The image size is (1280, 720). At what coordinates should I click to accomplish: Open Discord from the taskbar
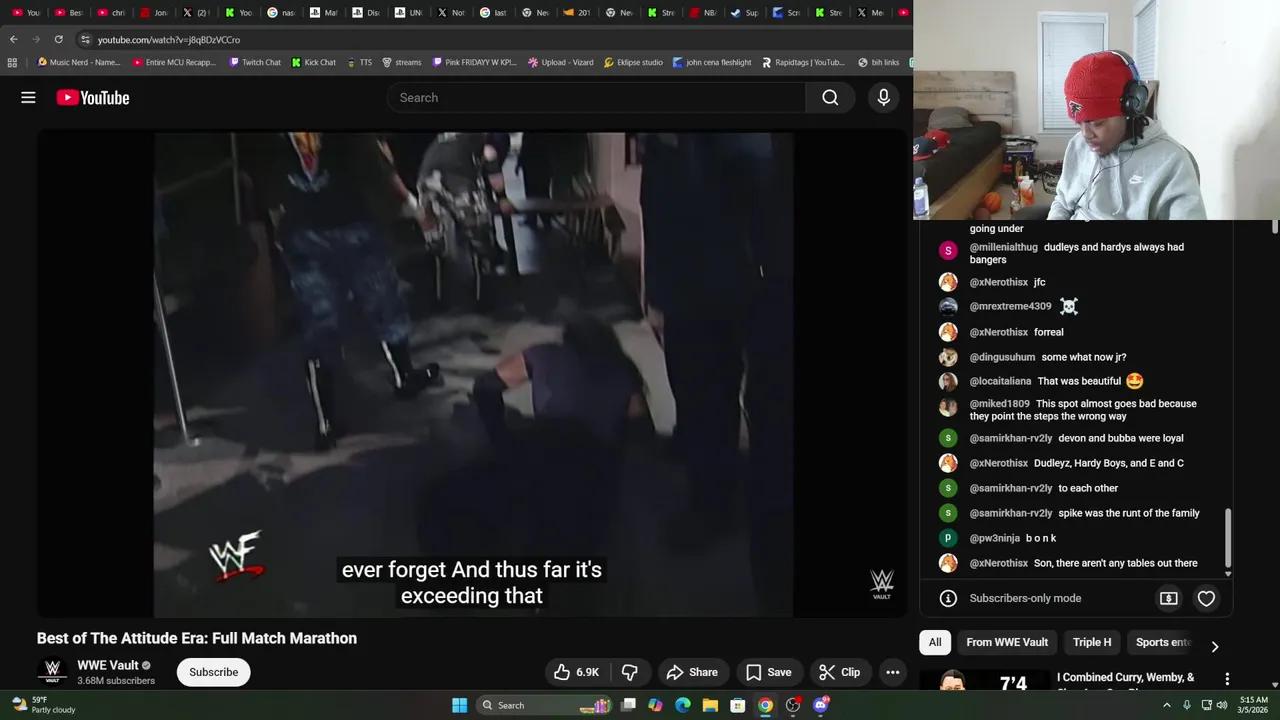tap(821, 705)
